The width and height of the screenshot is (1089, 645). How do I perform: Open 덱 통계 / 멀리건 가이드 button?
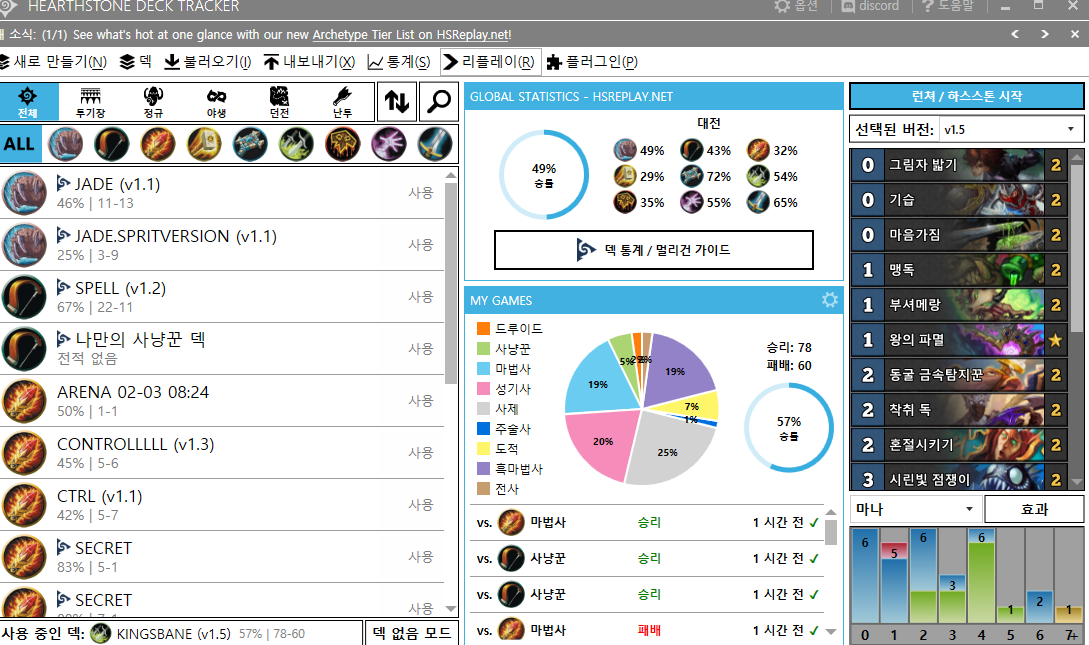654,250
